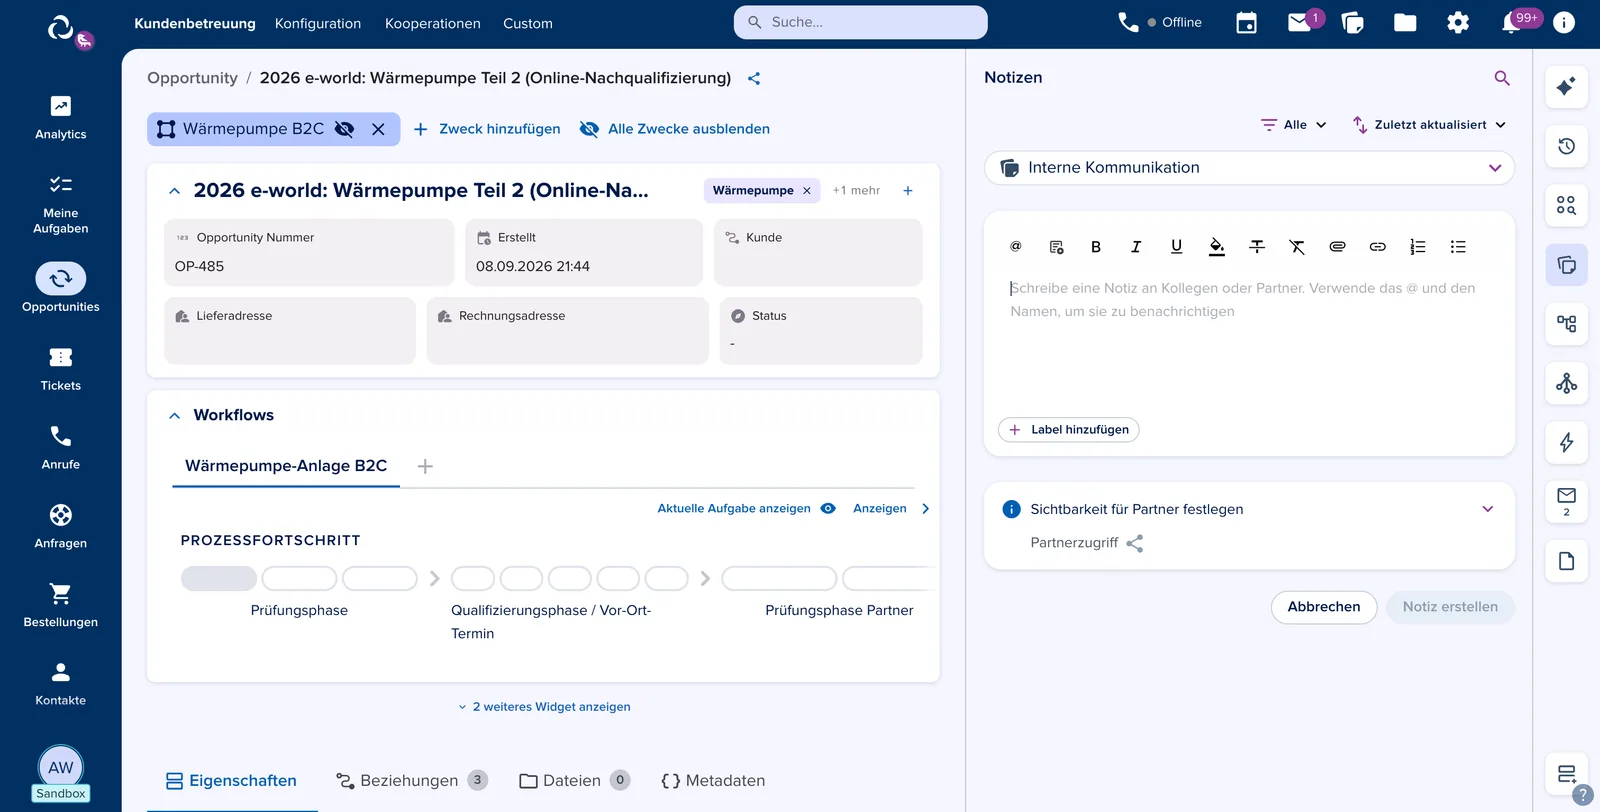
Task: Open the Zuletzt aktualisiert sort dropdown
Action: [x=1429, y=125]
